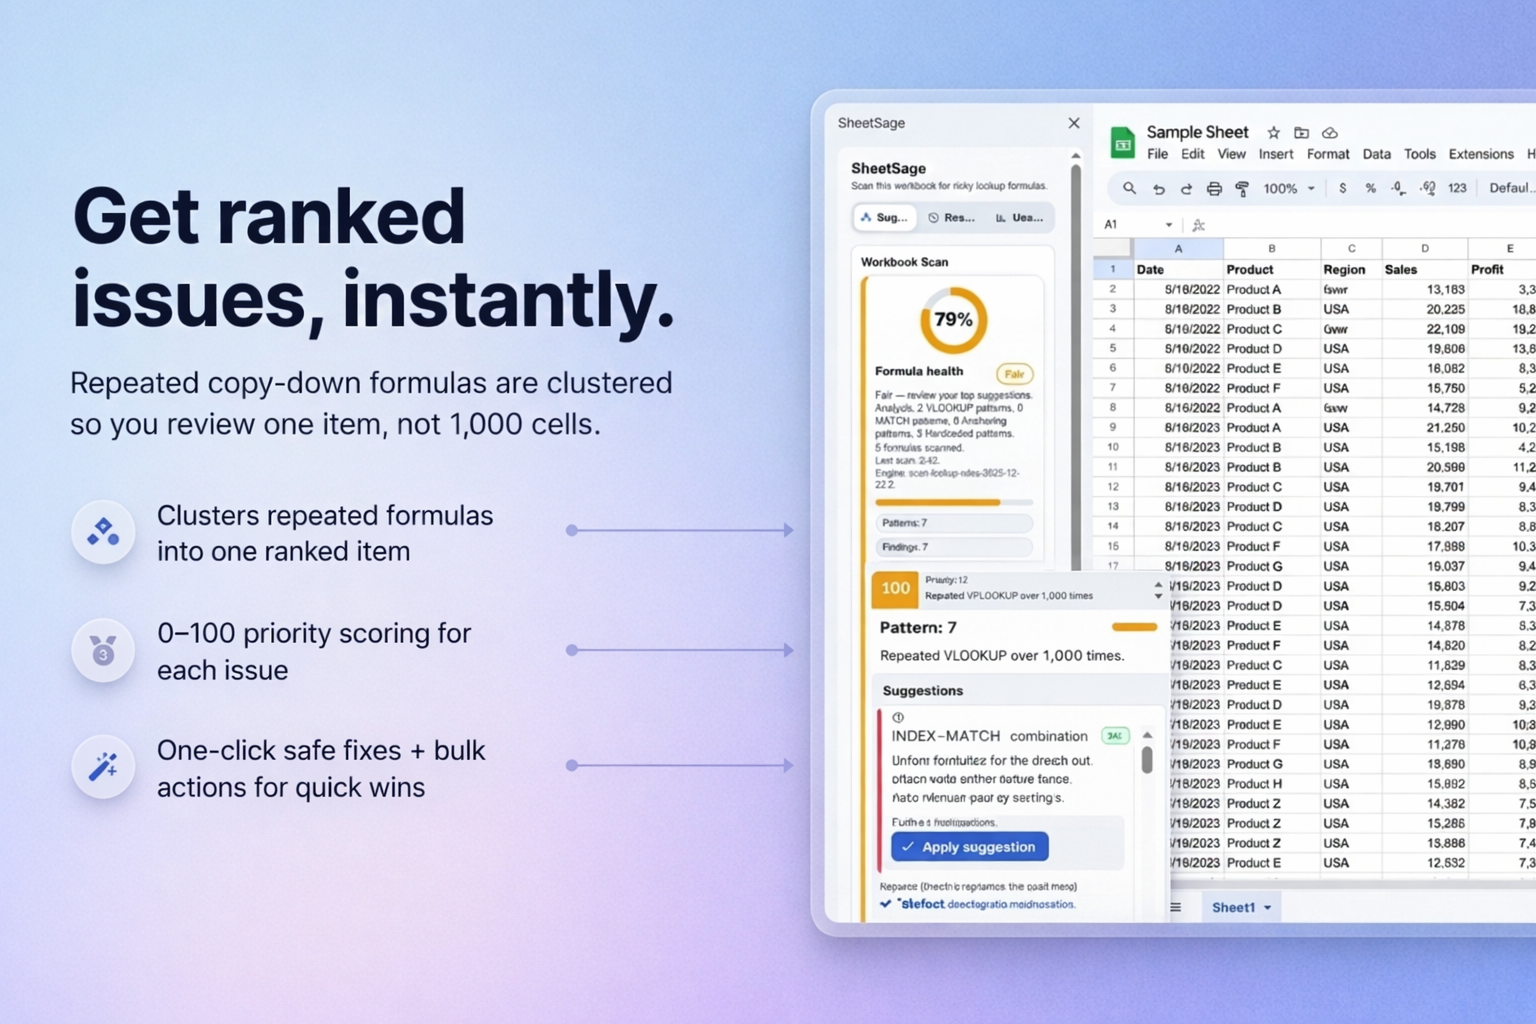Click the search menus magnifier icon

tap(1129, 188)
